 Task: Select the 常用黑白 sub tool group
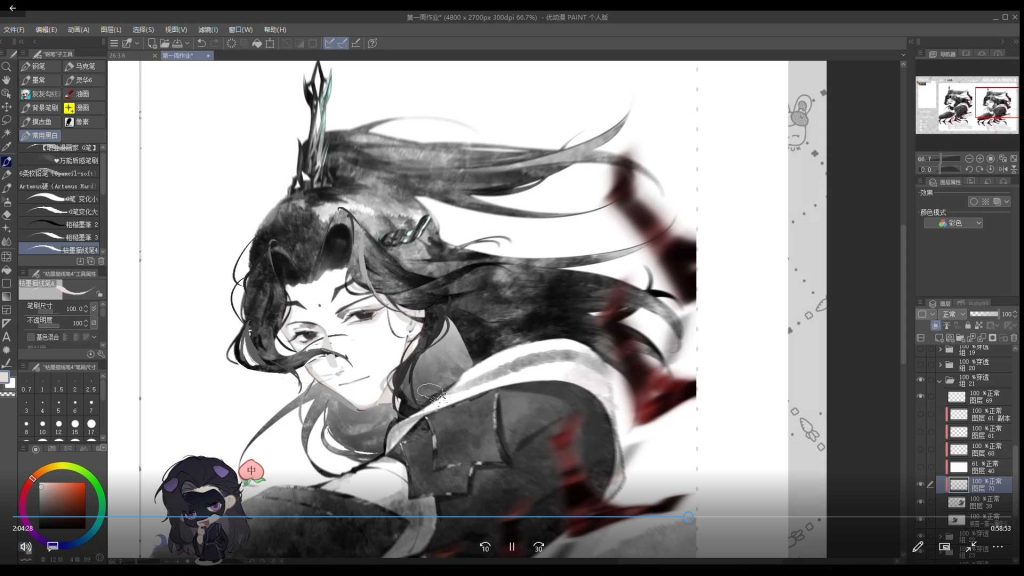click(39, 135)
